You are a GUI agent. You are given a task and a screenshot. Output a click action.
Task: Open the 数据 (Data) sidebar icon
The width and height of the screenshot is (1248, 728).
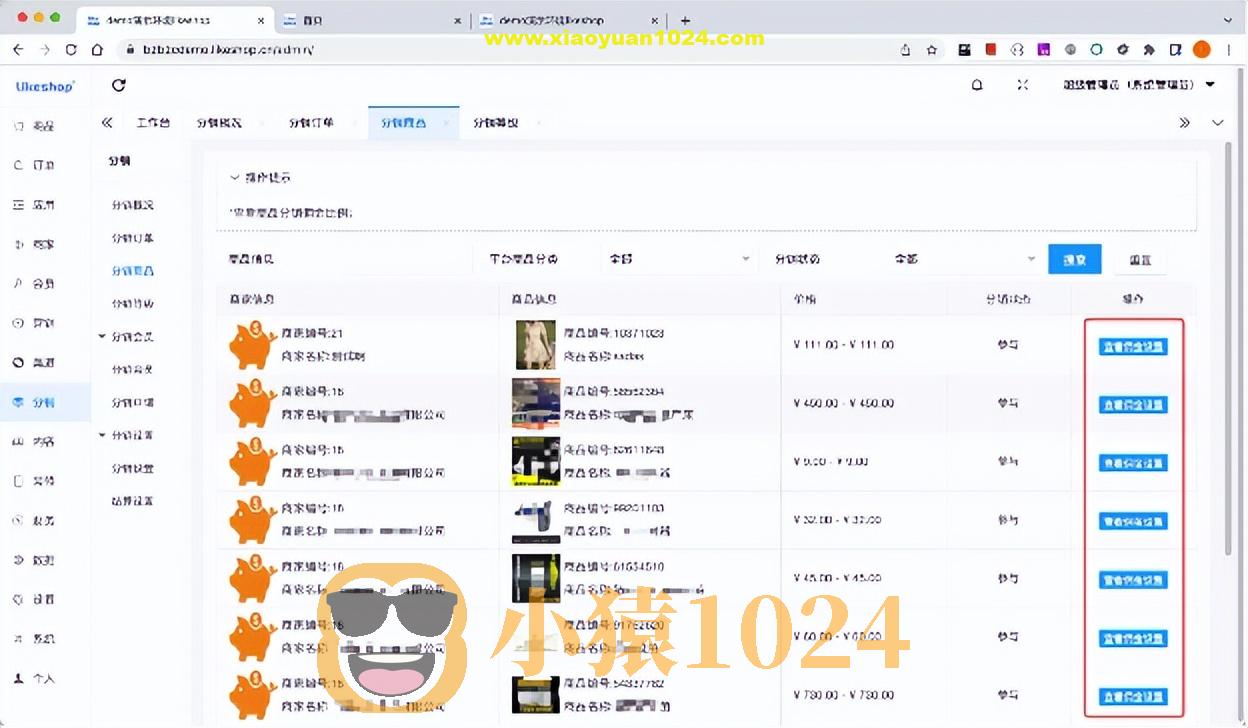pyautogui.click(x=45, y=560)
